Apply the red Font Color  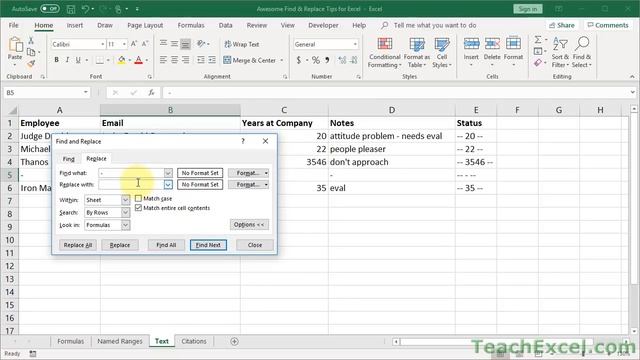point(139,60)
